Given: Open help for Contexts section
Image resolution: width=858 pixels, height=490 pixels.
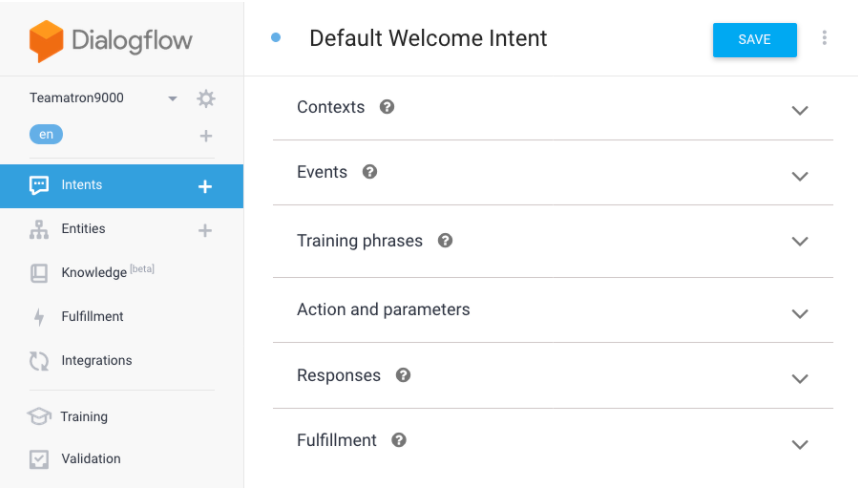Looking at the screenshot, I should tap(387, 107).
